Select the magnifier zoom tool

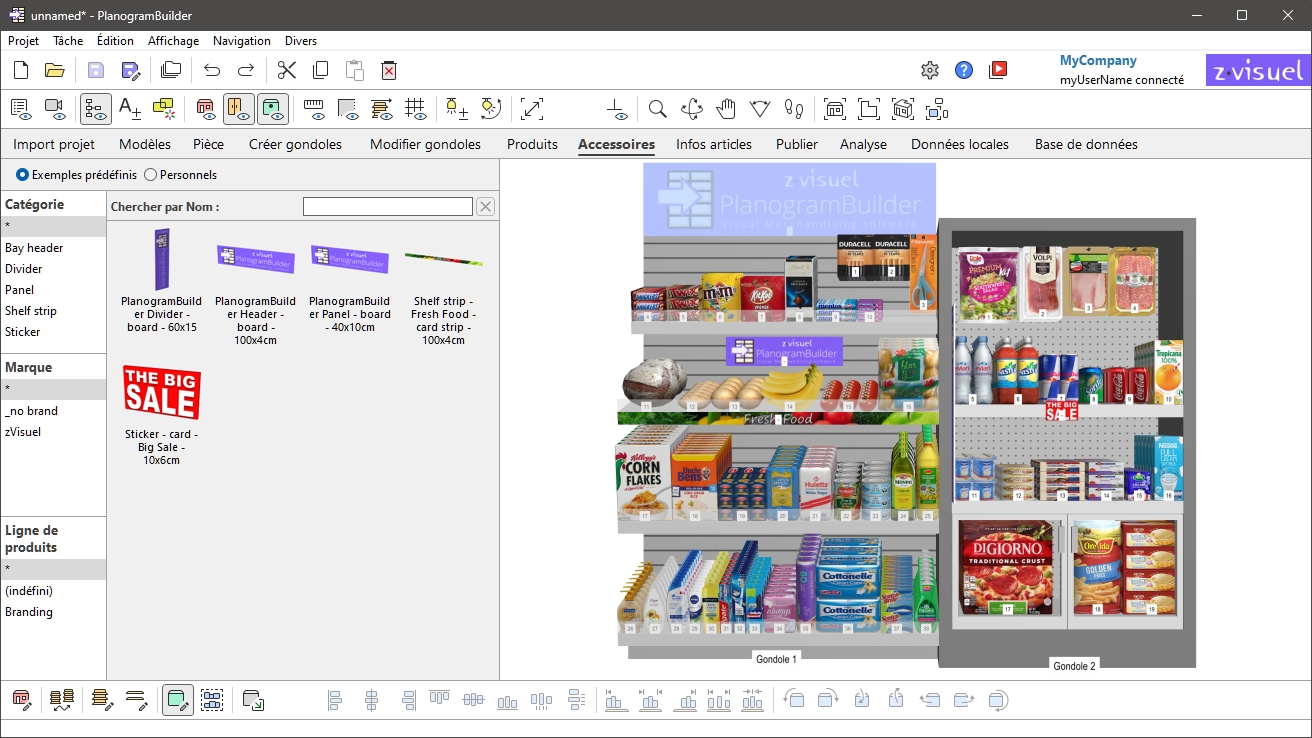[657, 108]
